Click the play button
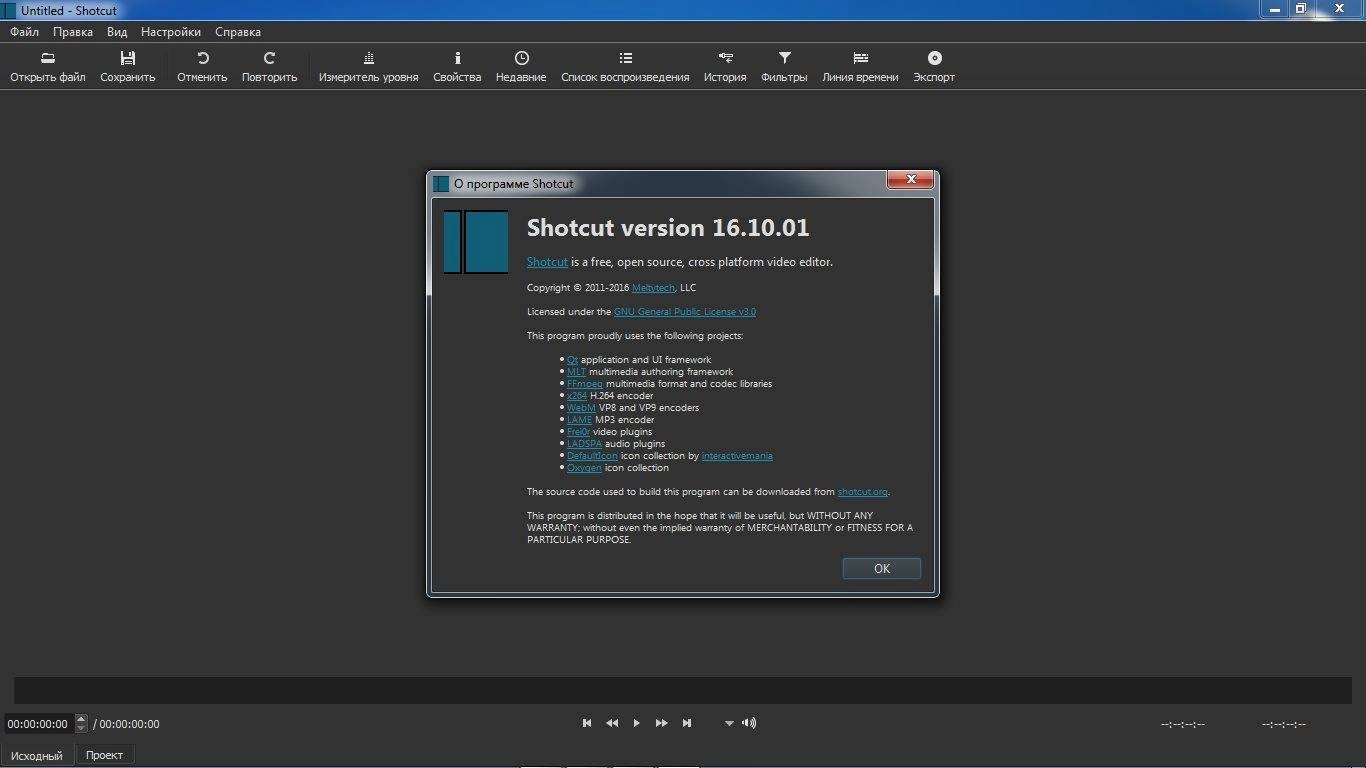This screenshot has width=1366, height=768. pos(636,723)
